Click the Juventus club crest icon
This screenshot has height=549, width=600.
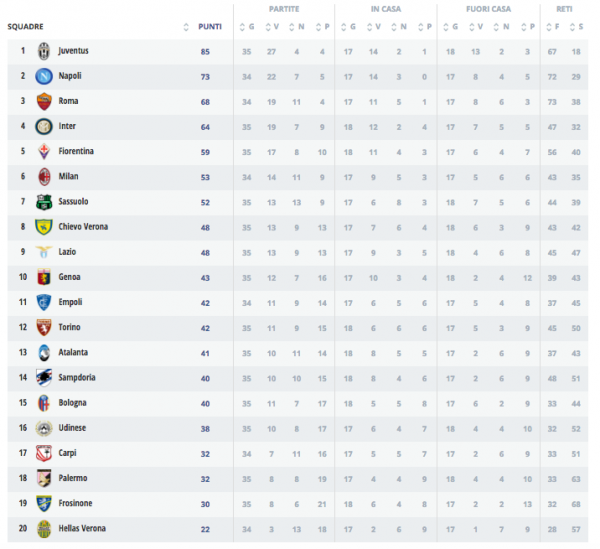(44, 51)
